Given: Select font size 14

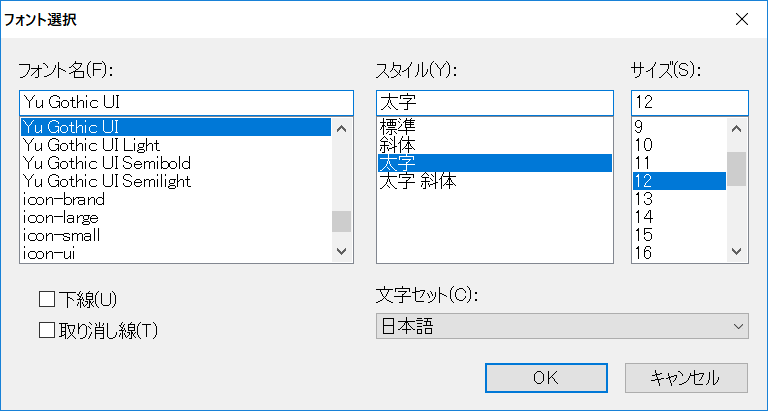Looking at the screenshot, I should [x=644, y=216].
